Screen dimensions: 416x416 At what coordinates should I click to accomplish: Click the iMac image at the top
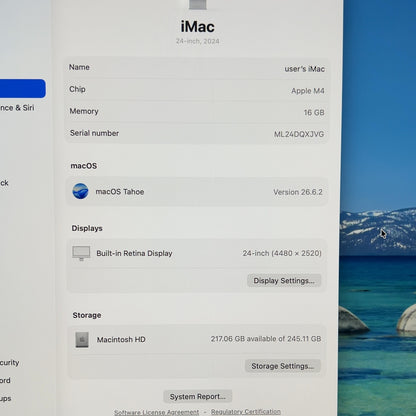(198, 4)
